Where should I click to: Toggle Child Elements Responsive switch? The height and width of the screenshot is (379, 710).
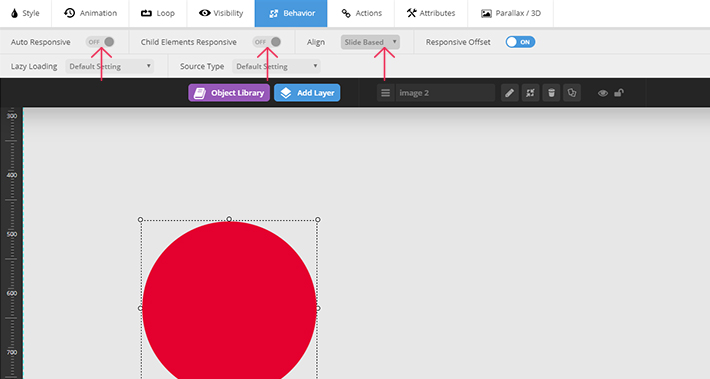pyautogui.click(x=267, y=42)
